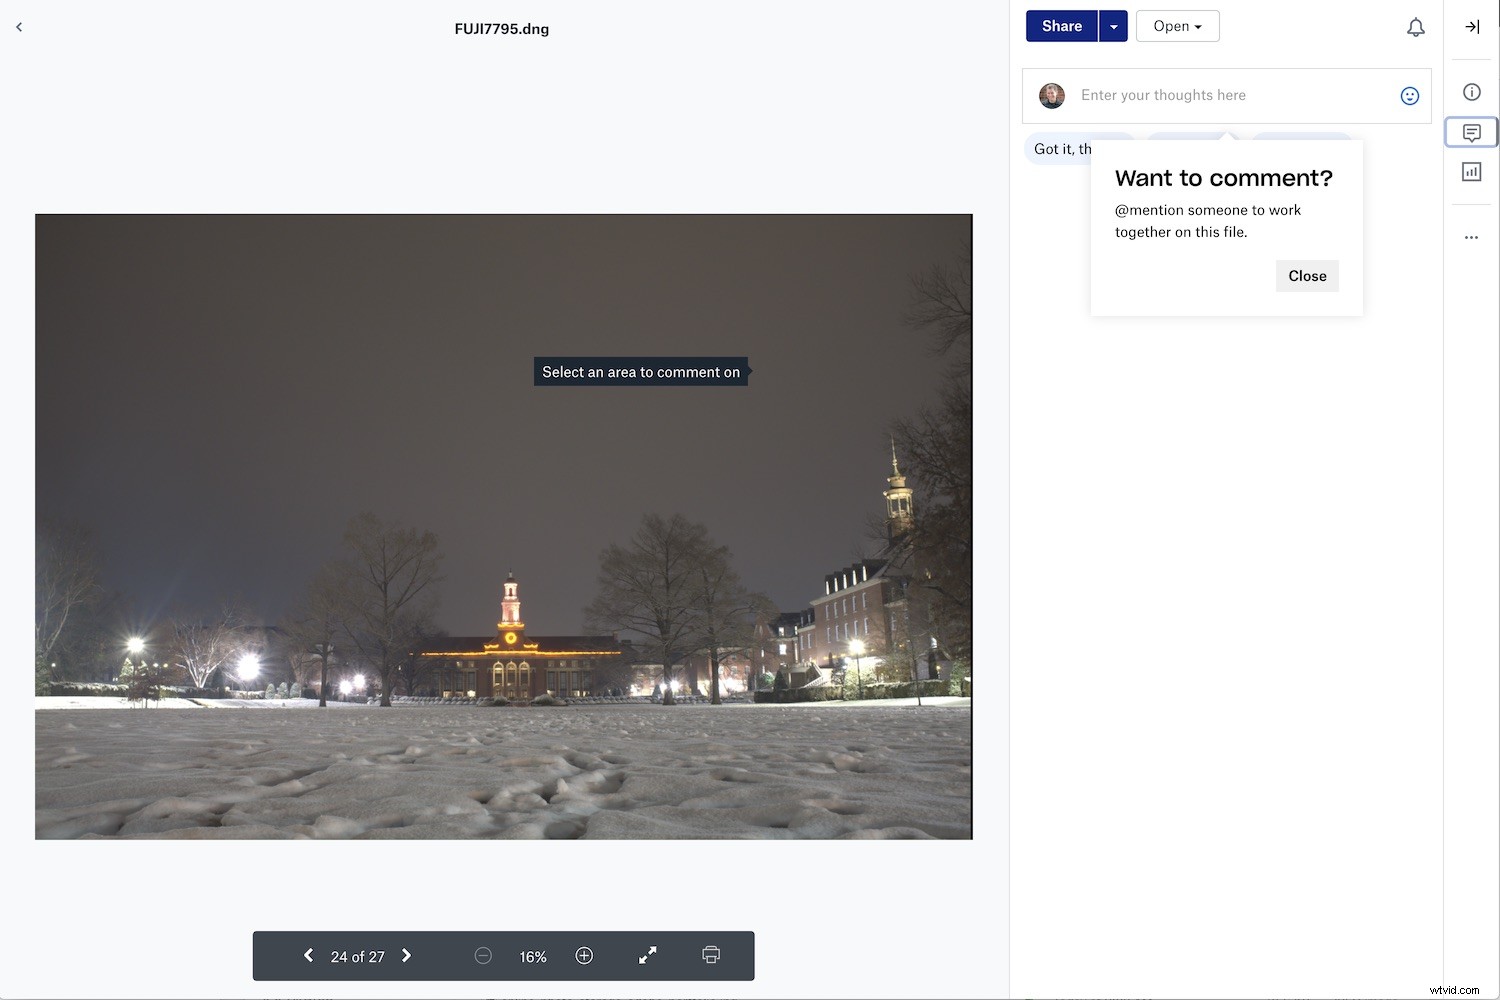The image size is (1500, 1000).
Task: Toggle the comments panel in the sidebar
Action: point(1471,131)
